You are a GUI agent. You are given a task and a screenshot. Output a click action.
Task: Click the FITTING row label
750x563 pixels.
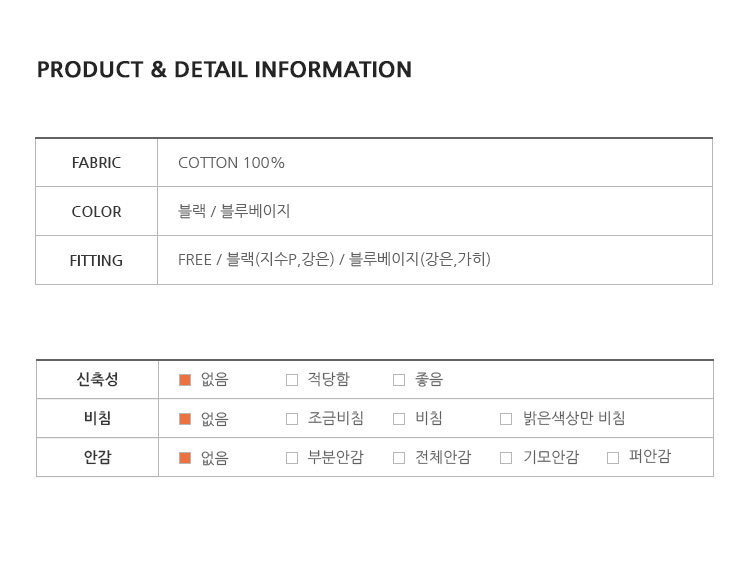(96, 260)
